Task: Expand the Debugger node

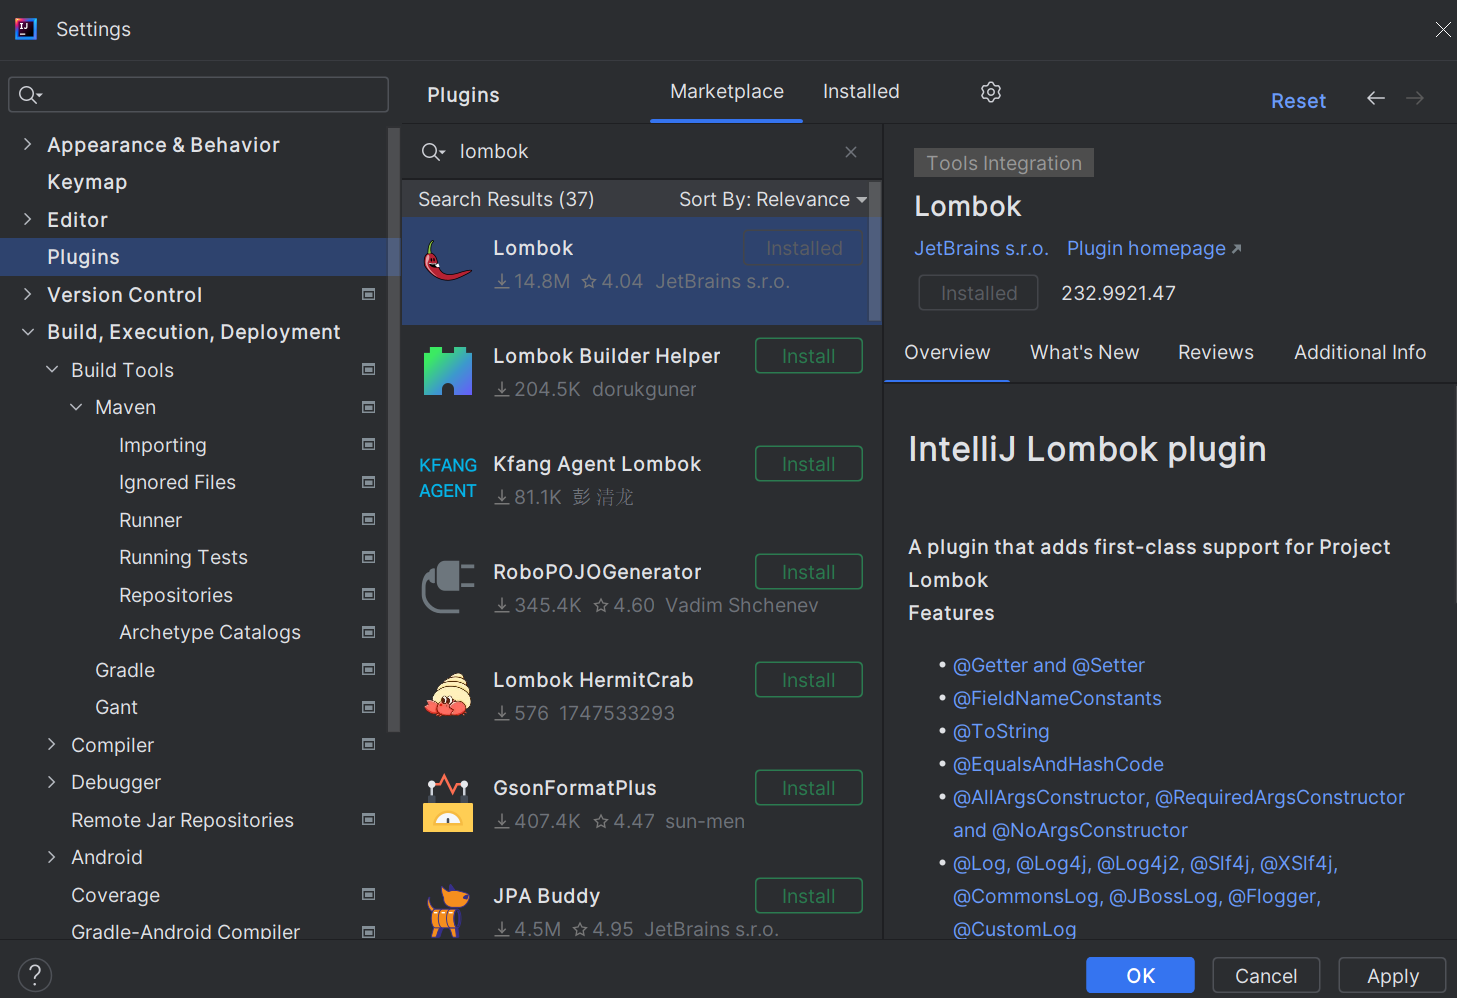Action: 52,782
